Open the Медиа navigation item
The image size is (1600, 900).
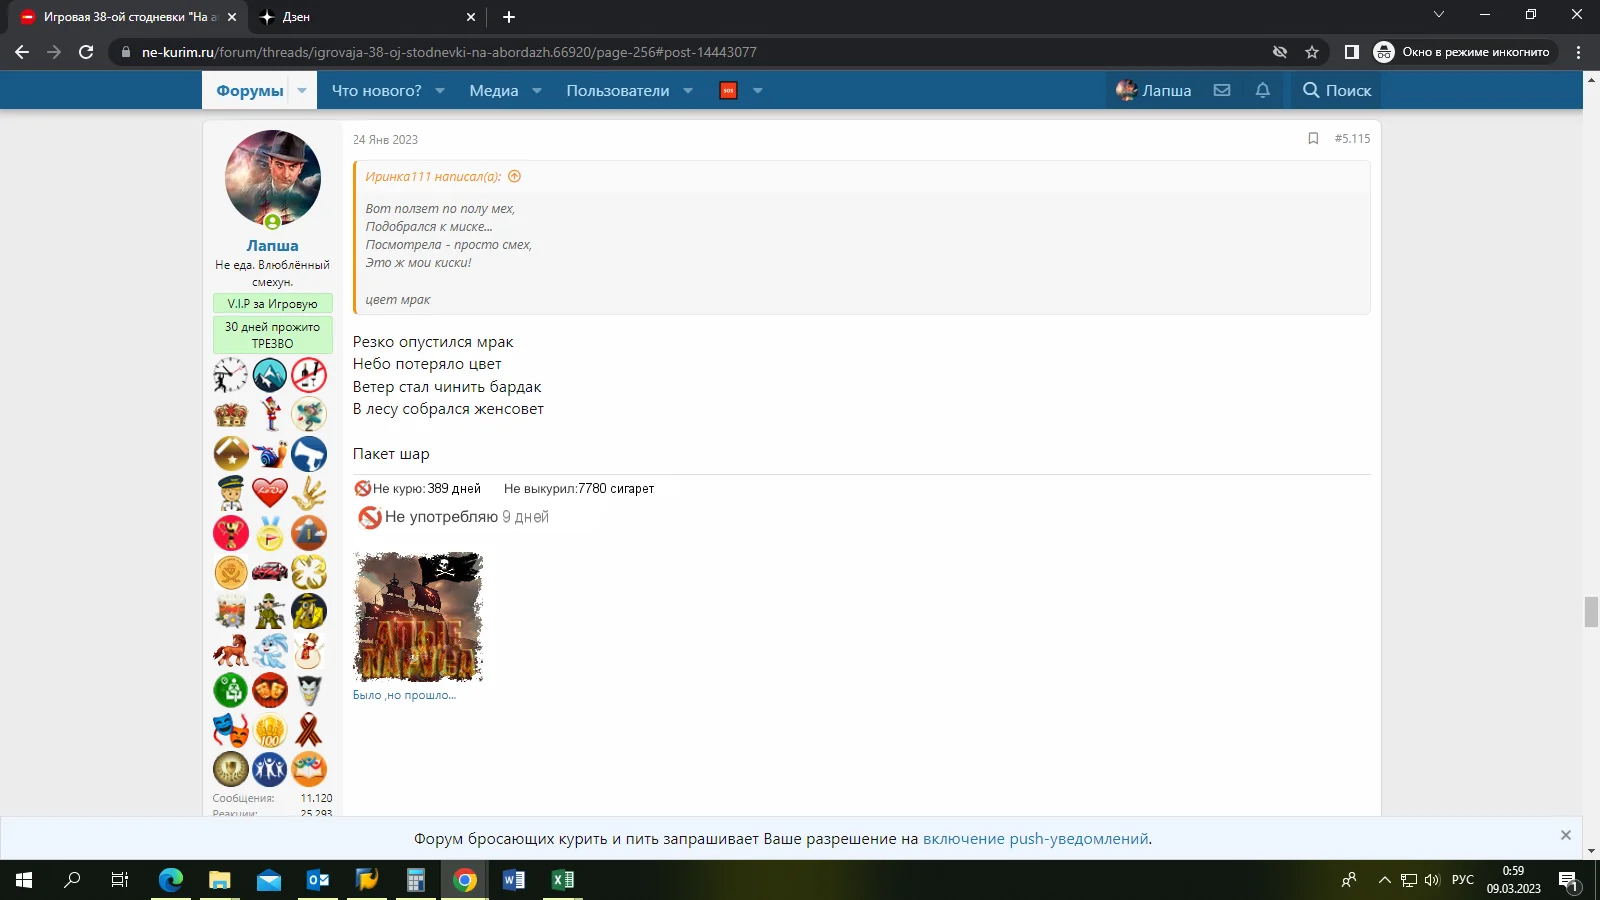pyautogui.click(x=494, y=90)
